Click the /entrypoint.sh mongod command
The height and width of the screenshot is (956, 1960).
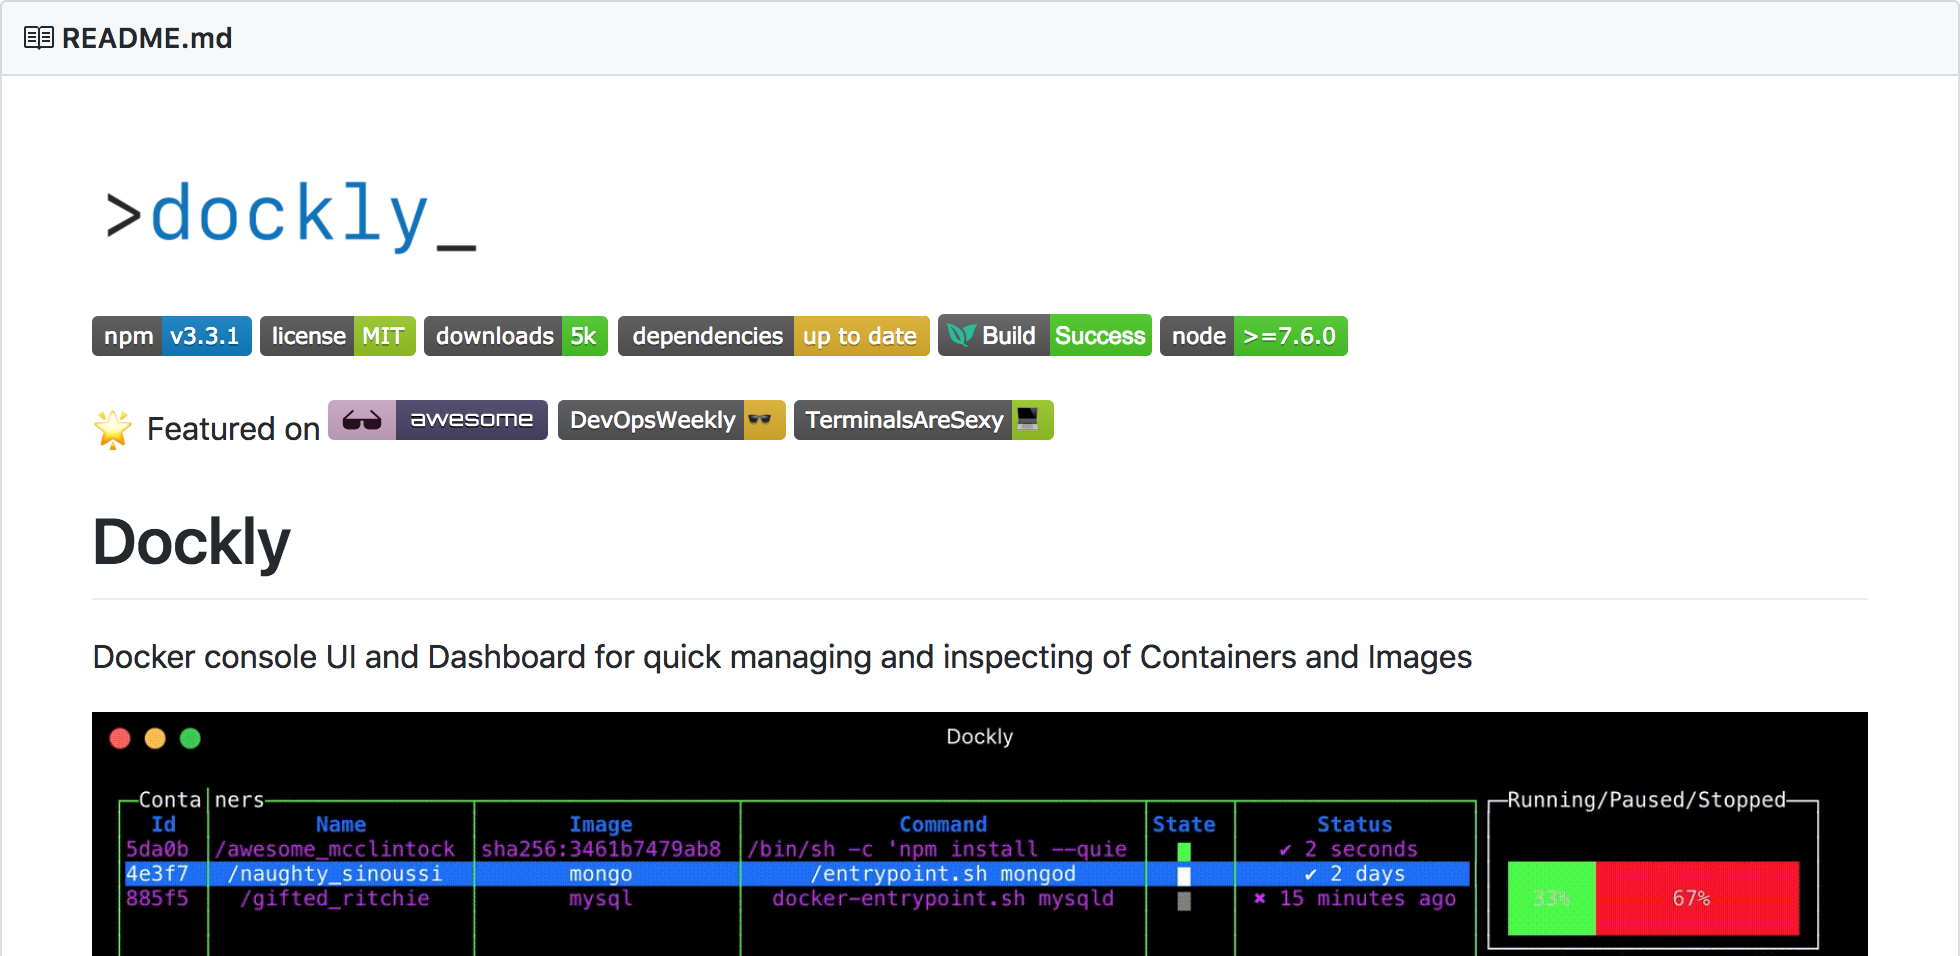tap(943, 874)
